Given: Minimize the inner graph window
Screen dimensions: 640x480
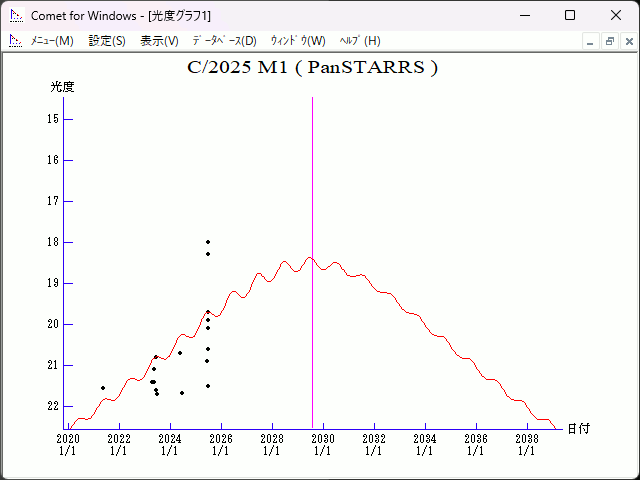Looking at the screenshot, I should coord(591,41).
